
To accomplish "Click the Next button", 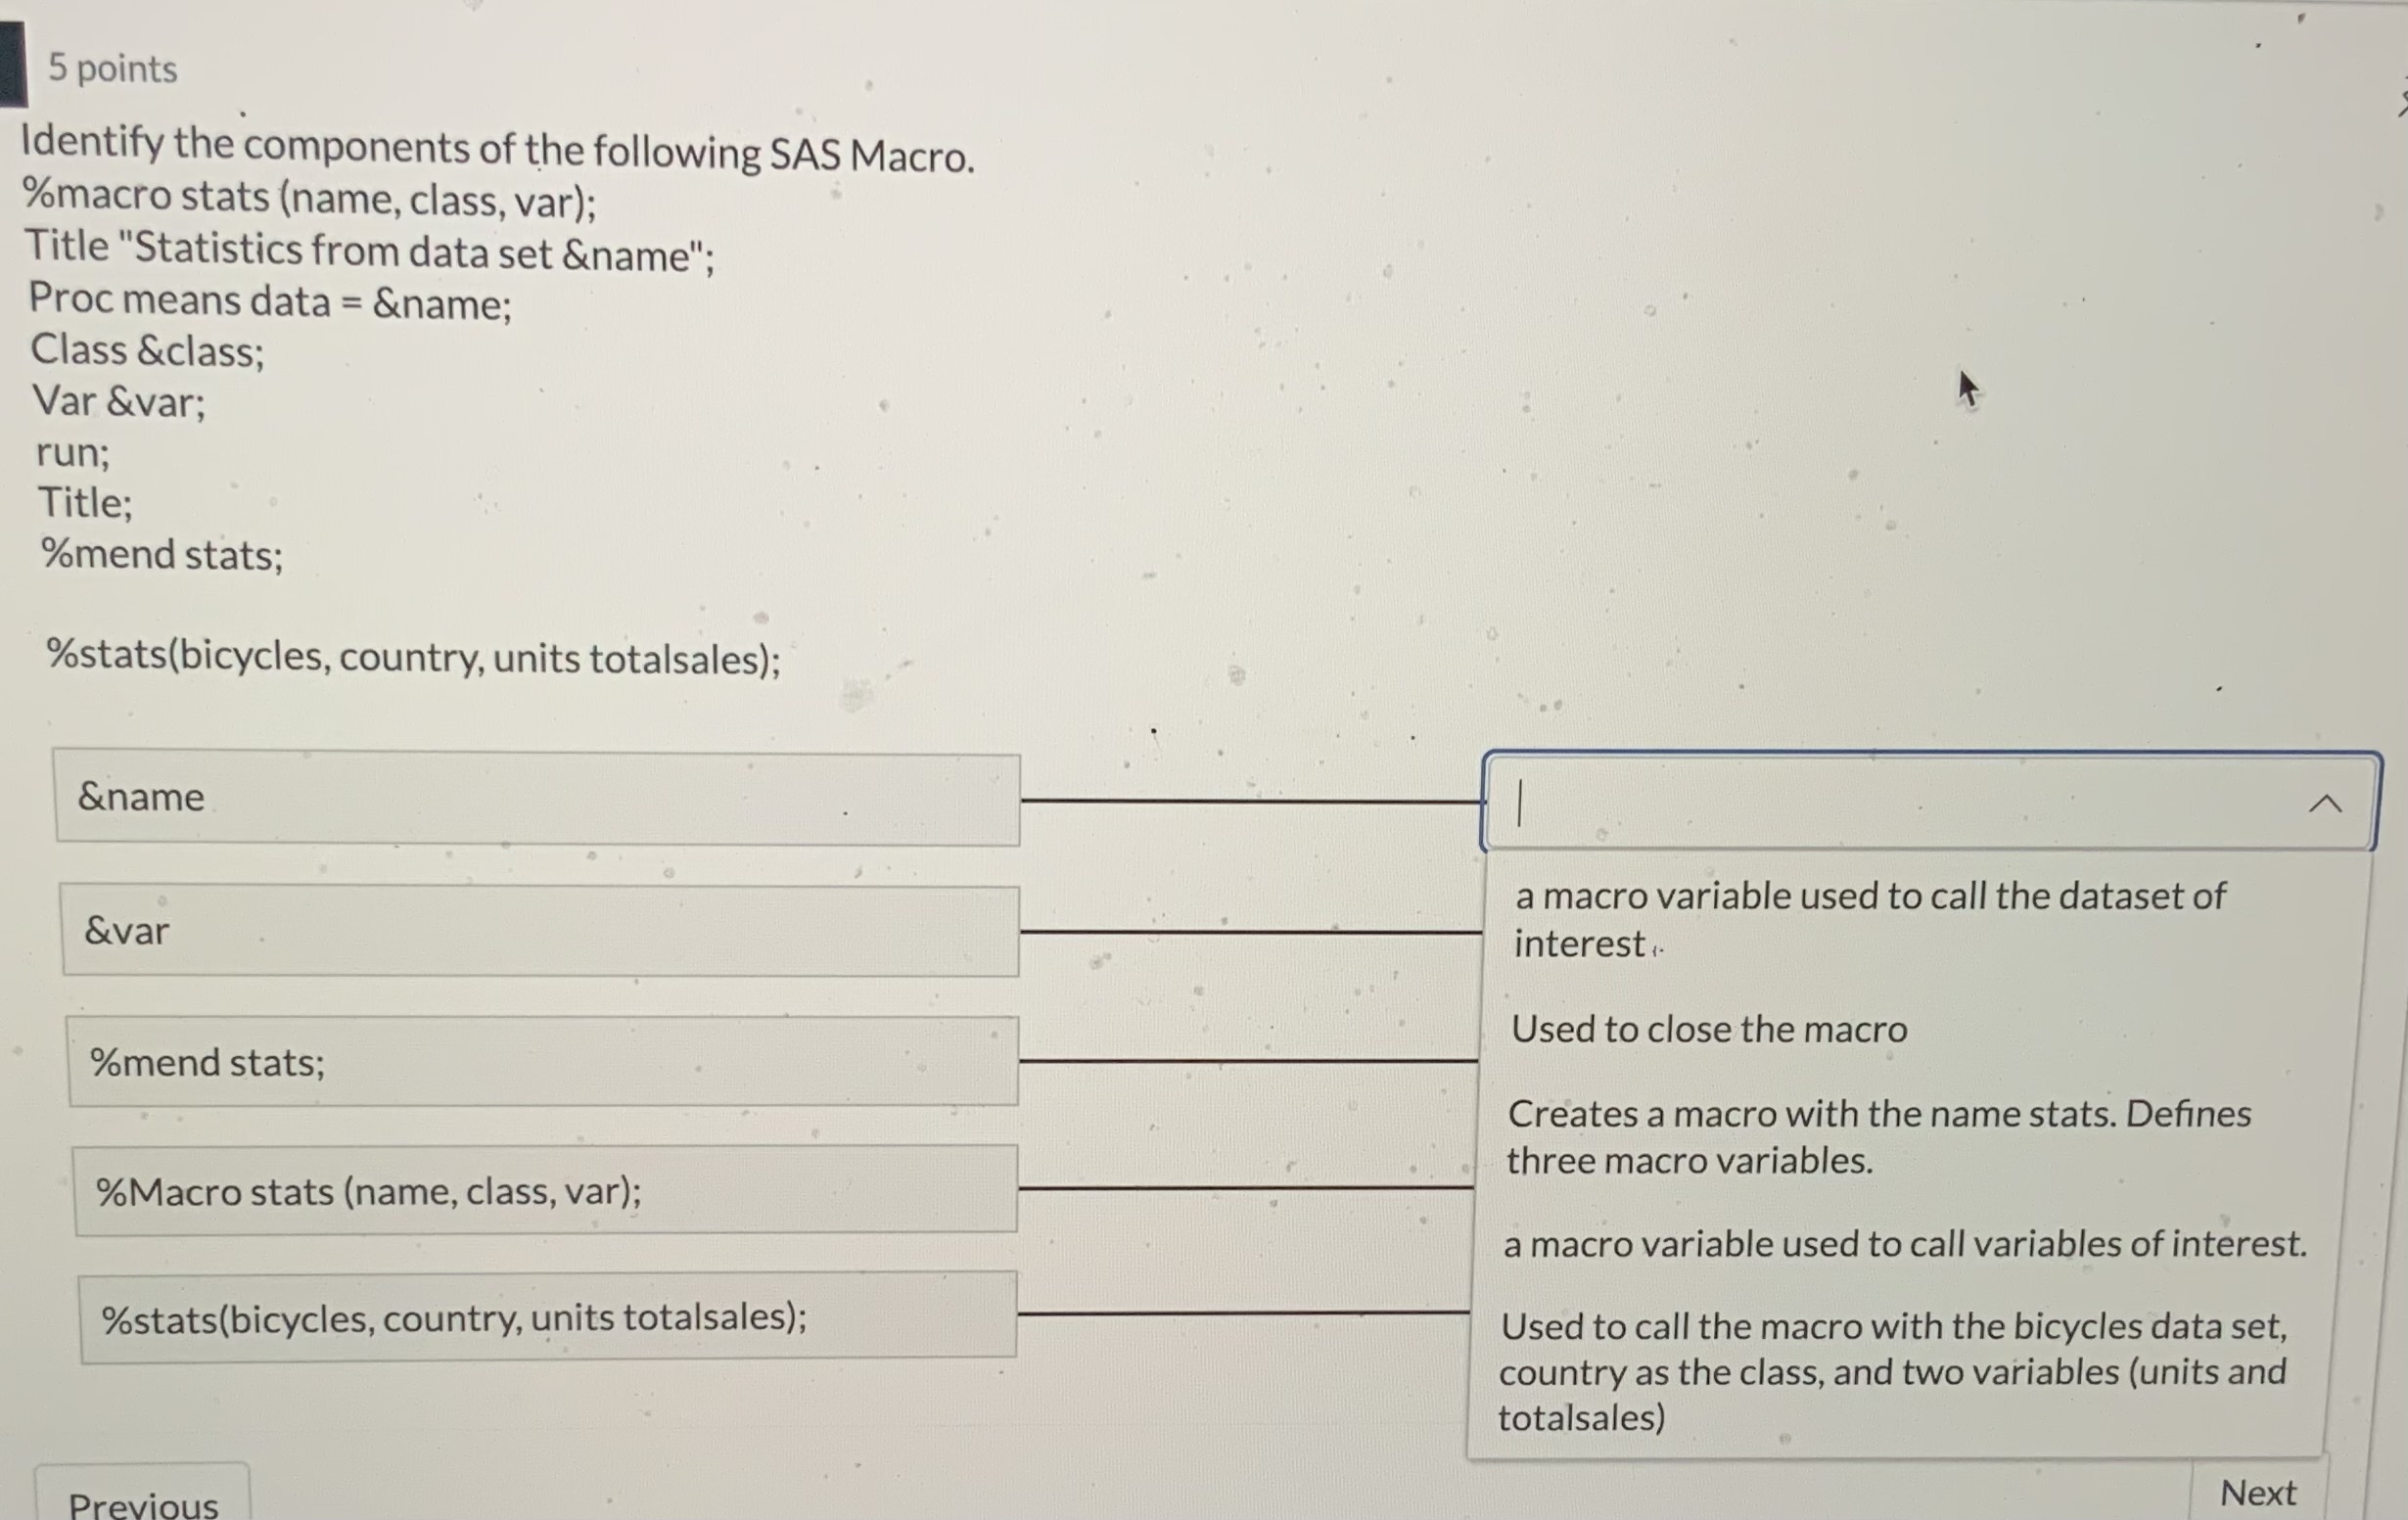I will tap(2260, 1492).
